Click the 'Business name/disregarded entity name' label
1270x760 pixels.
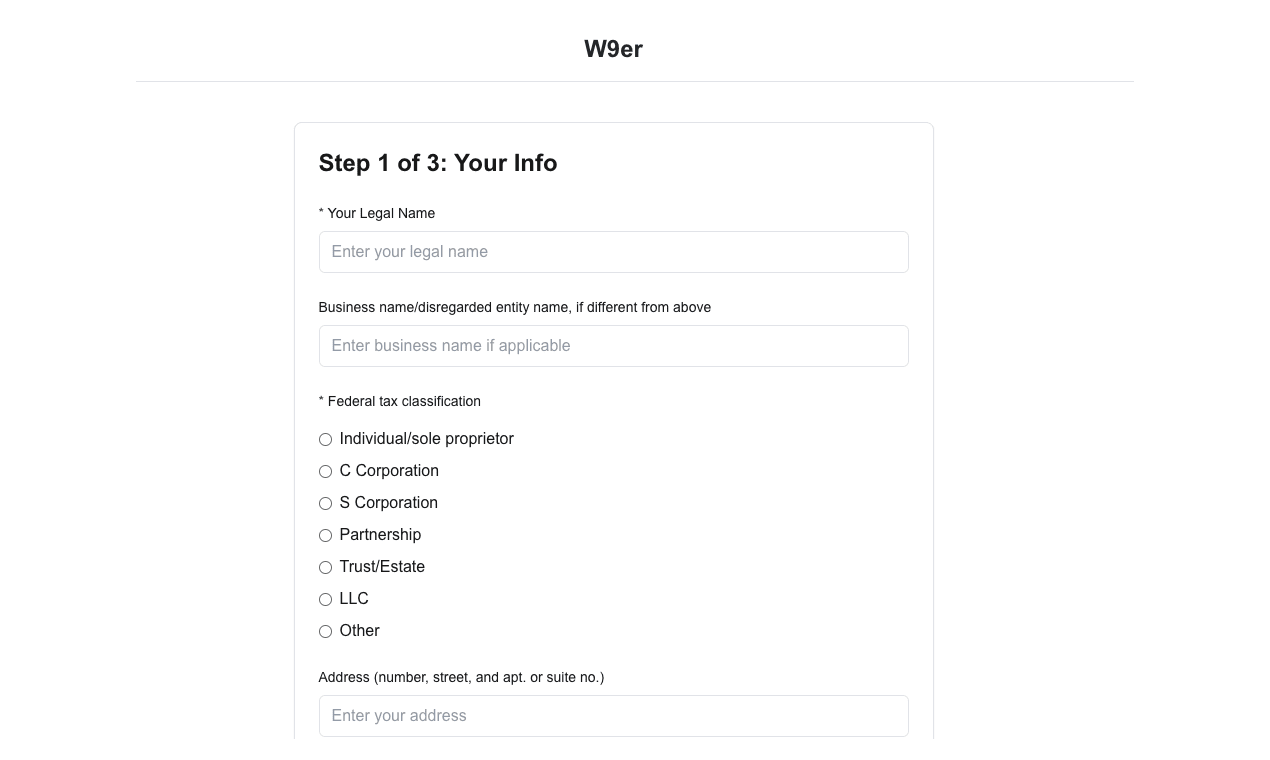coord(515,307)
